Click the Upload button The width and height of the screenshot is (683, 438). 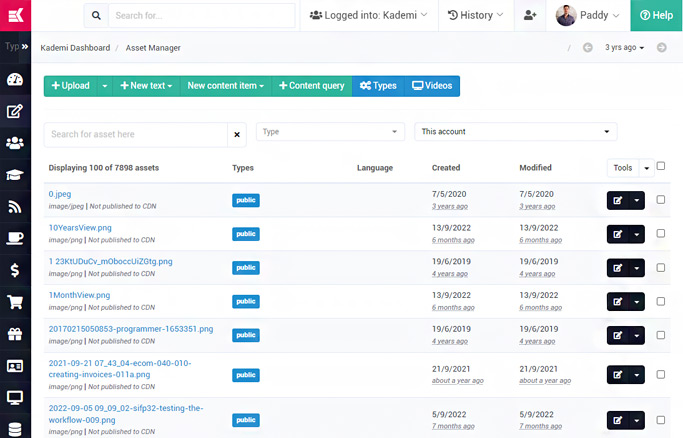[x=71, y=86]
